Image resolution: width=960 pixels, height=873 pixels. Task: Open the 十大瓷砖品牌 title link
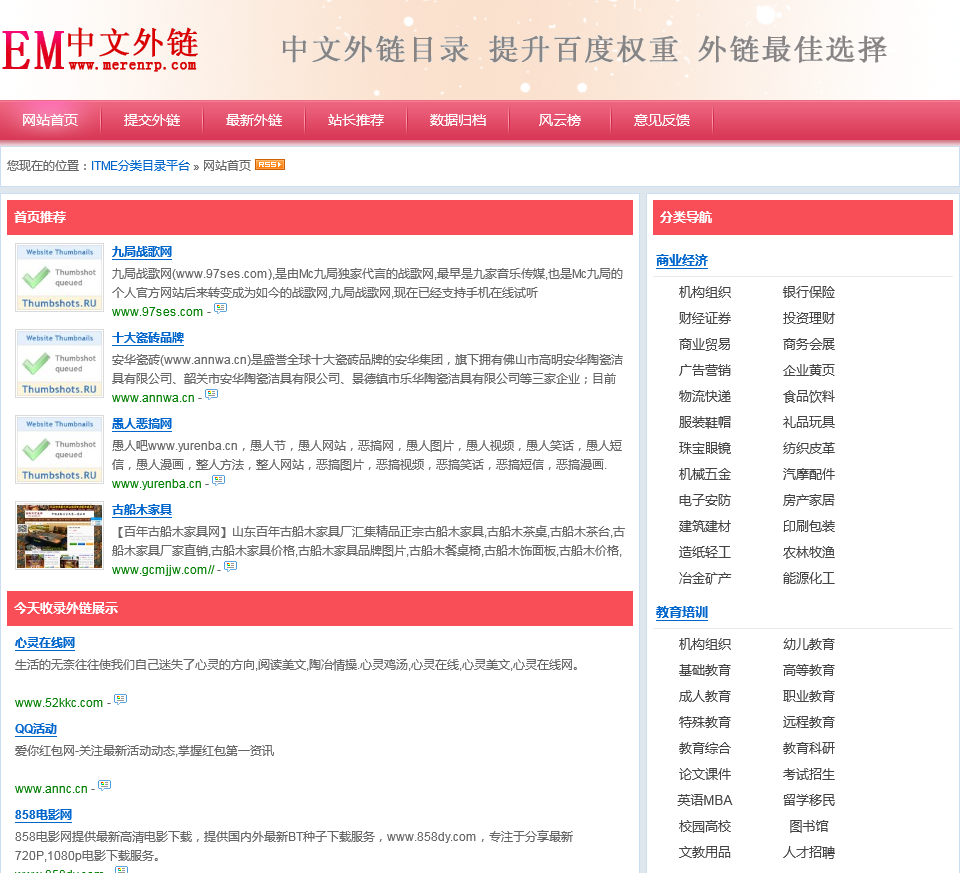(148, 338)
